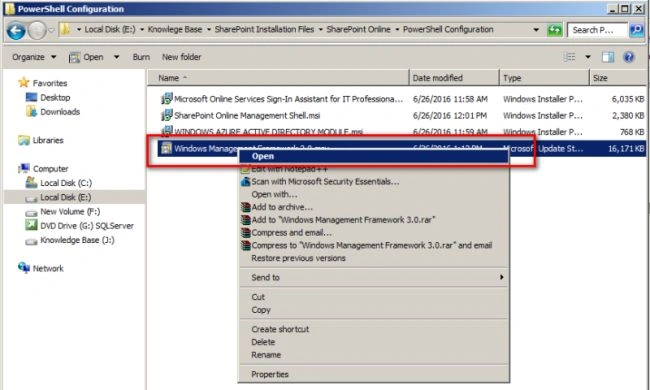This screenshot has width=650, height=390.
Task: Open the address bar history dropdown
Action: pos(536,30)
